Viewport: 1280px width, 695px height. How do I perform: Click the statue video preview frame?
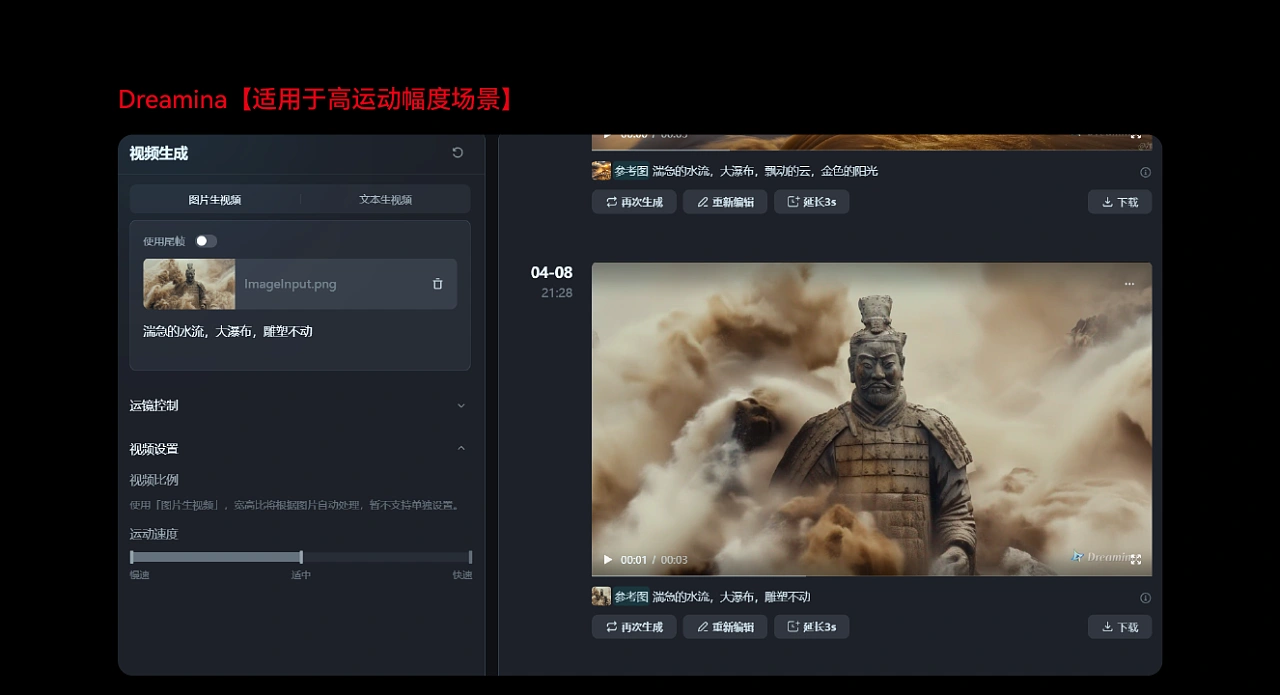[872, 418]
